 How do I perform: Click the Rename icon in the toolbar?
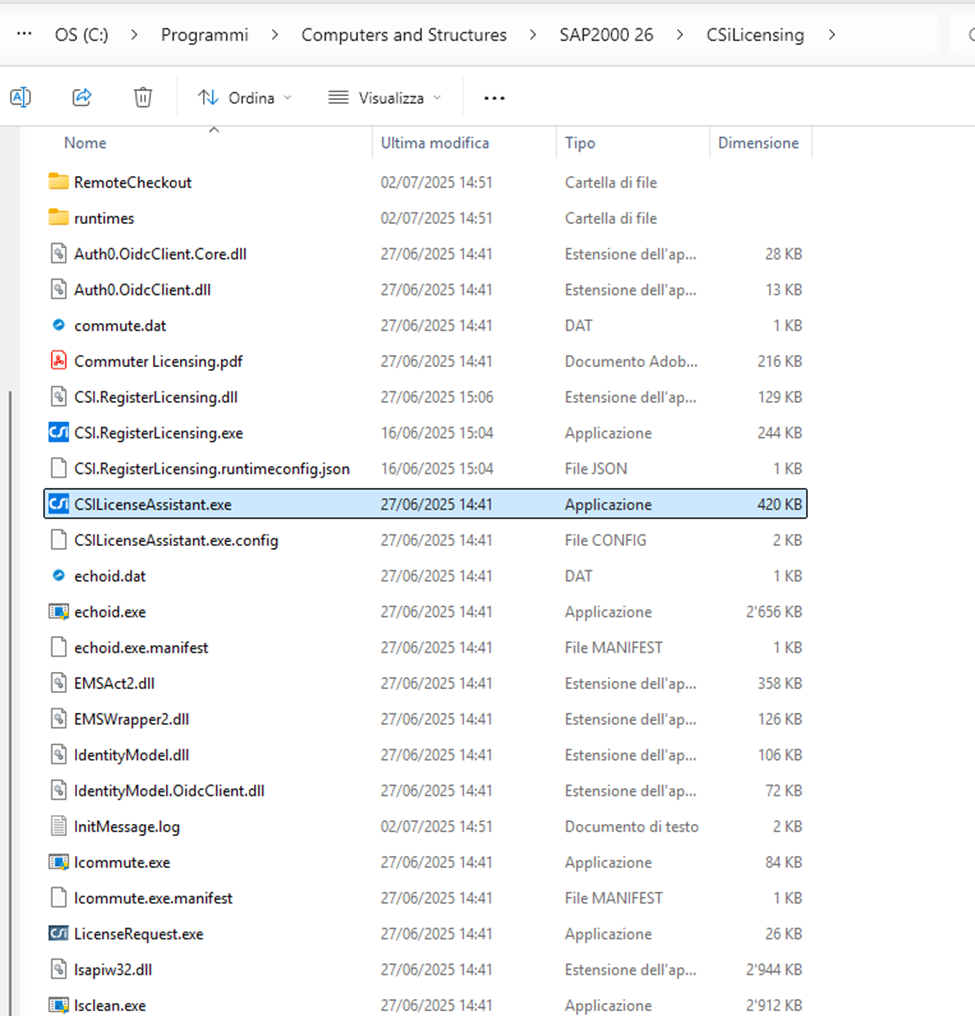tap(20, 97)
